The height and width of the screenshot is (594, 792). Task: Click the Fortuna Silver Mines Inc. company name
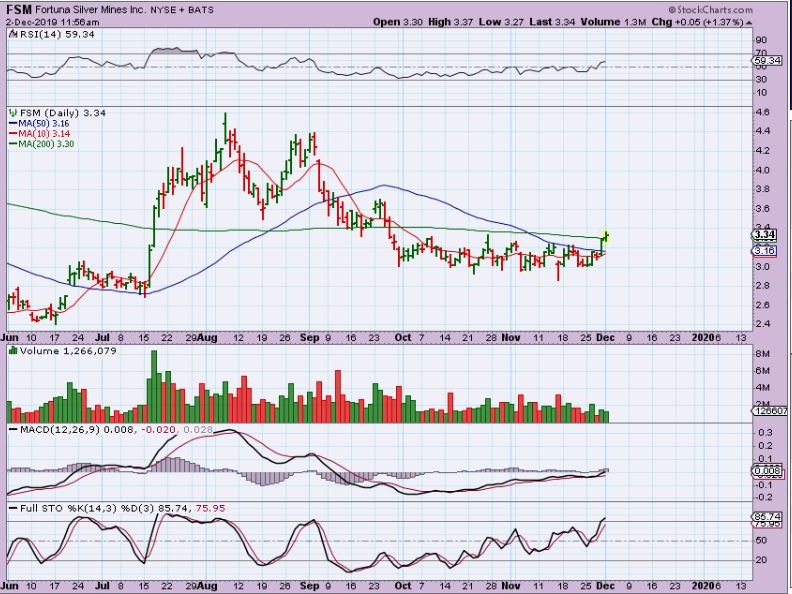point(91,10)
